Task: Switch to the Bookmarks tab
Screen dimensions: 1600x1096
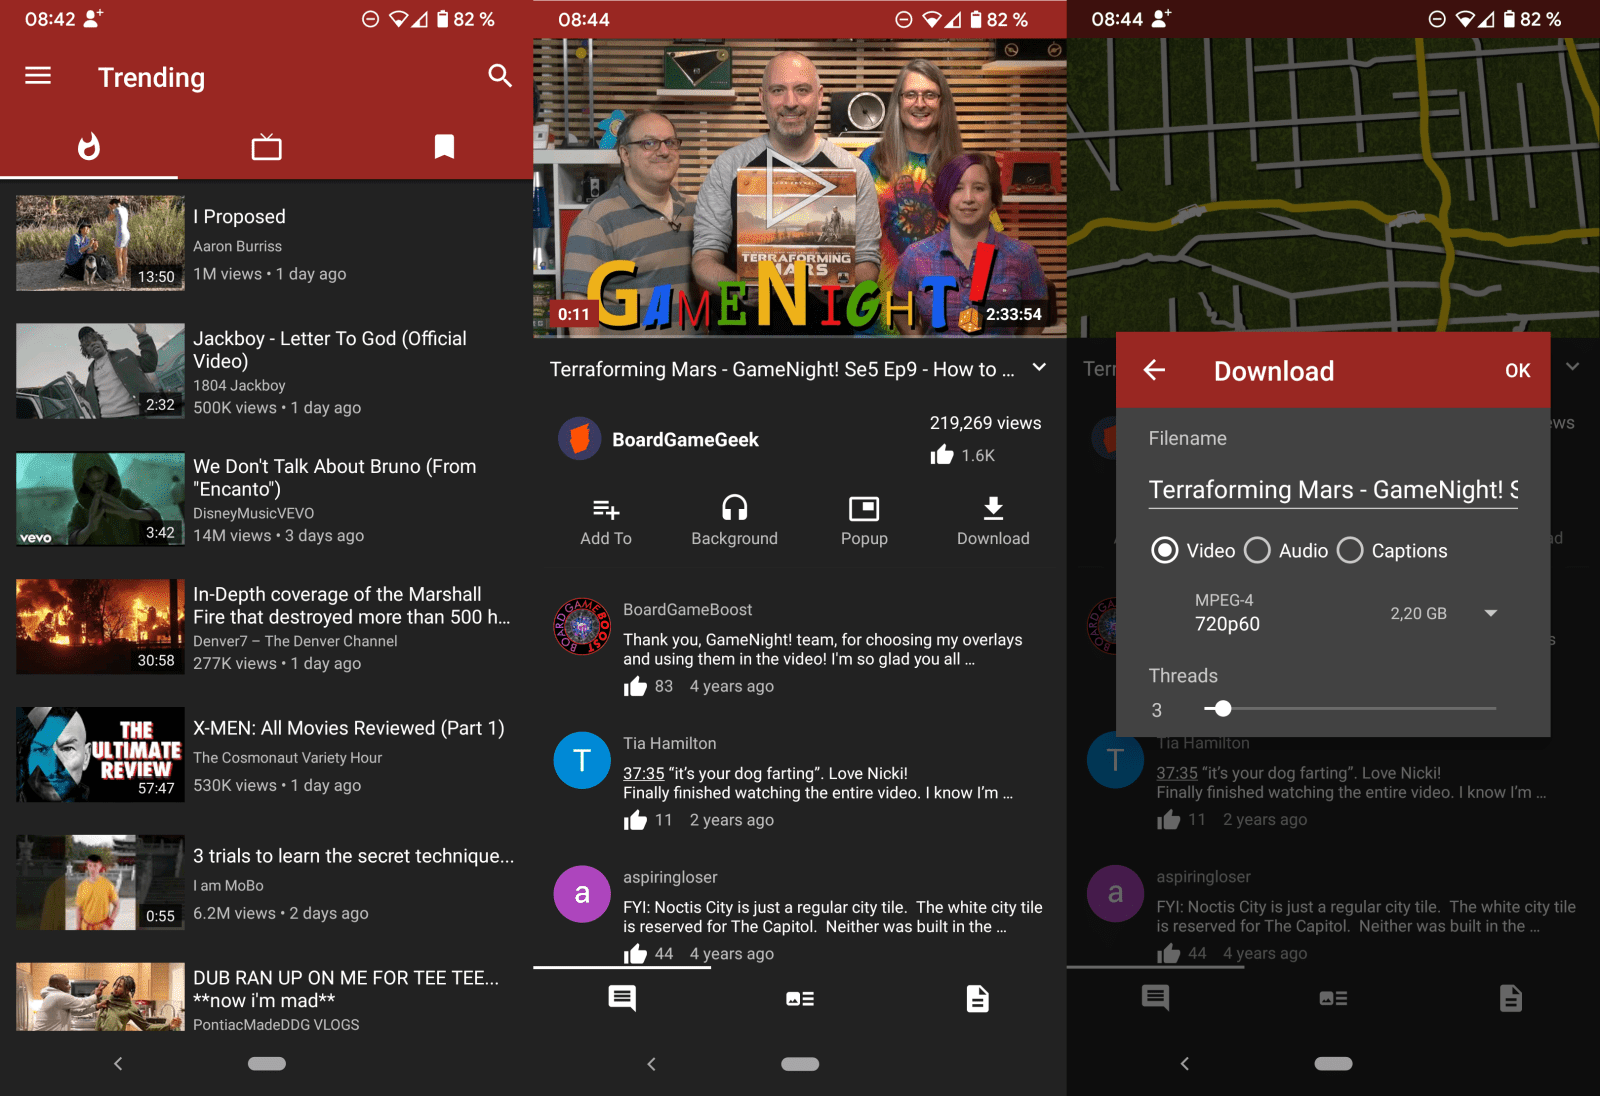Action: click(x=444, y=147)
